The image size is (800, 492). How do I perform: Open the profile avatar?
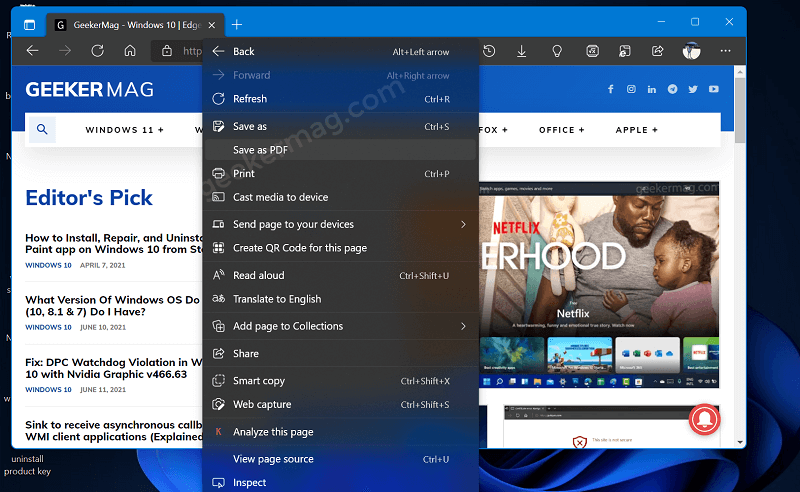point(691,51)
